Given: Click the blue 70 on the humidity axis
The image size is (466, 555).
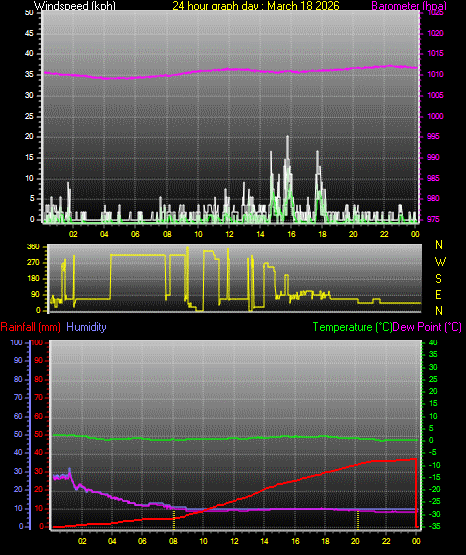Looking at the screenshot, I should [18, 397].
